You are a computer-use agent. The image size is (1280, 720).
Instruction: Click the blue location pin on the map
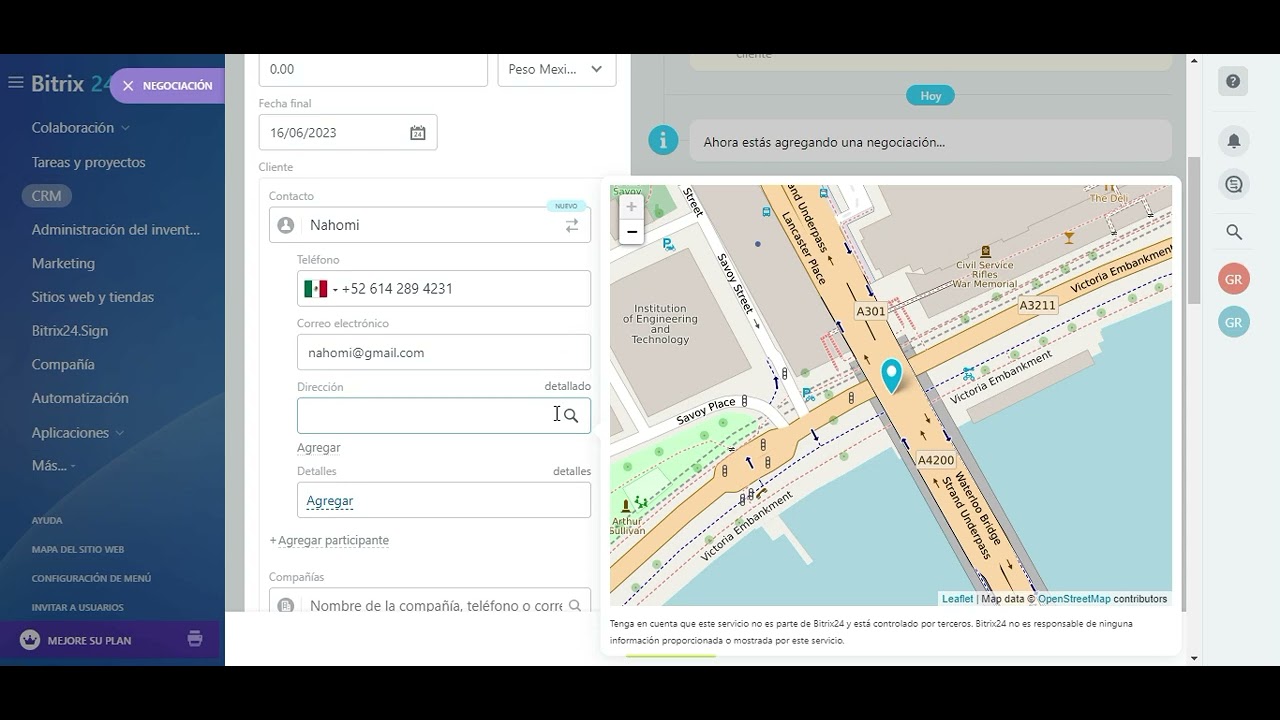[891, 376]
